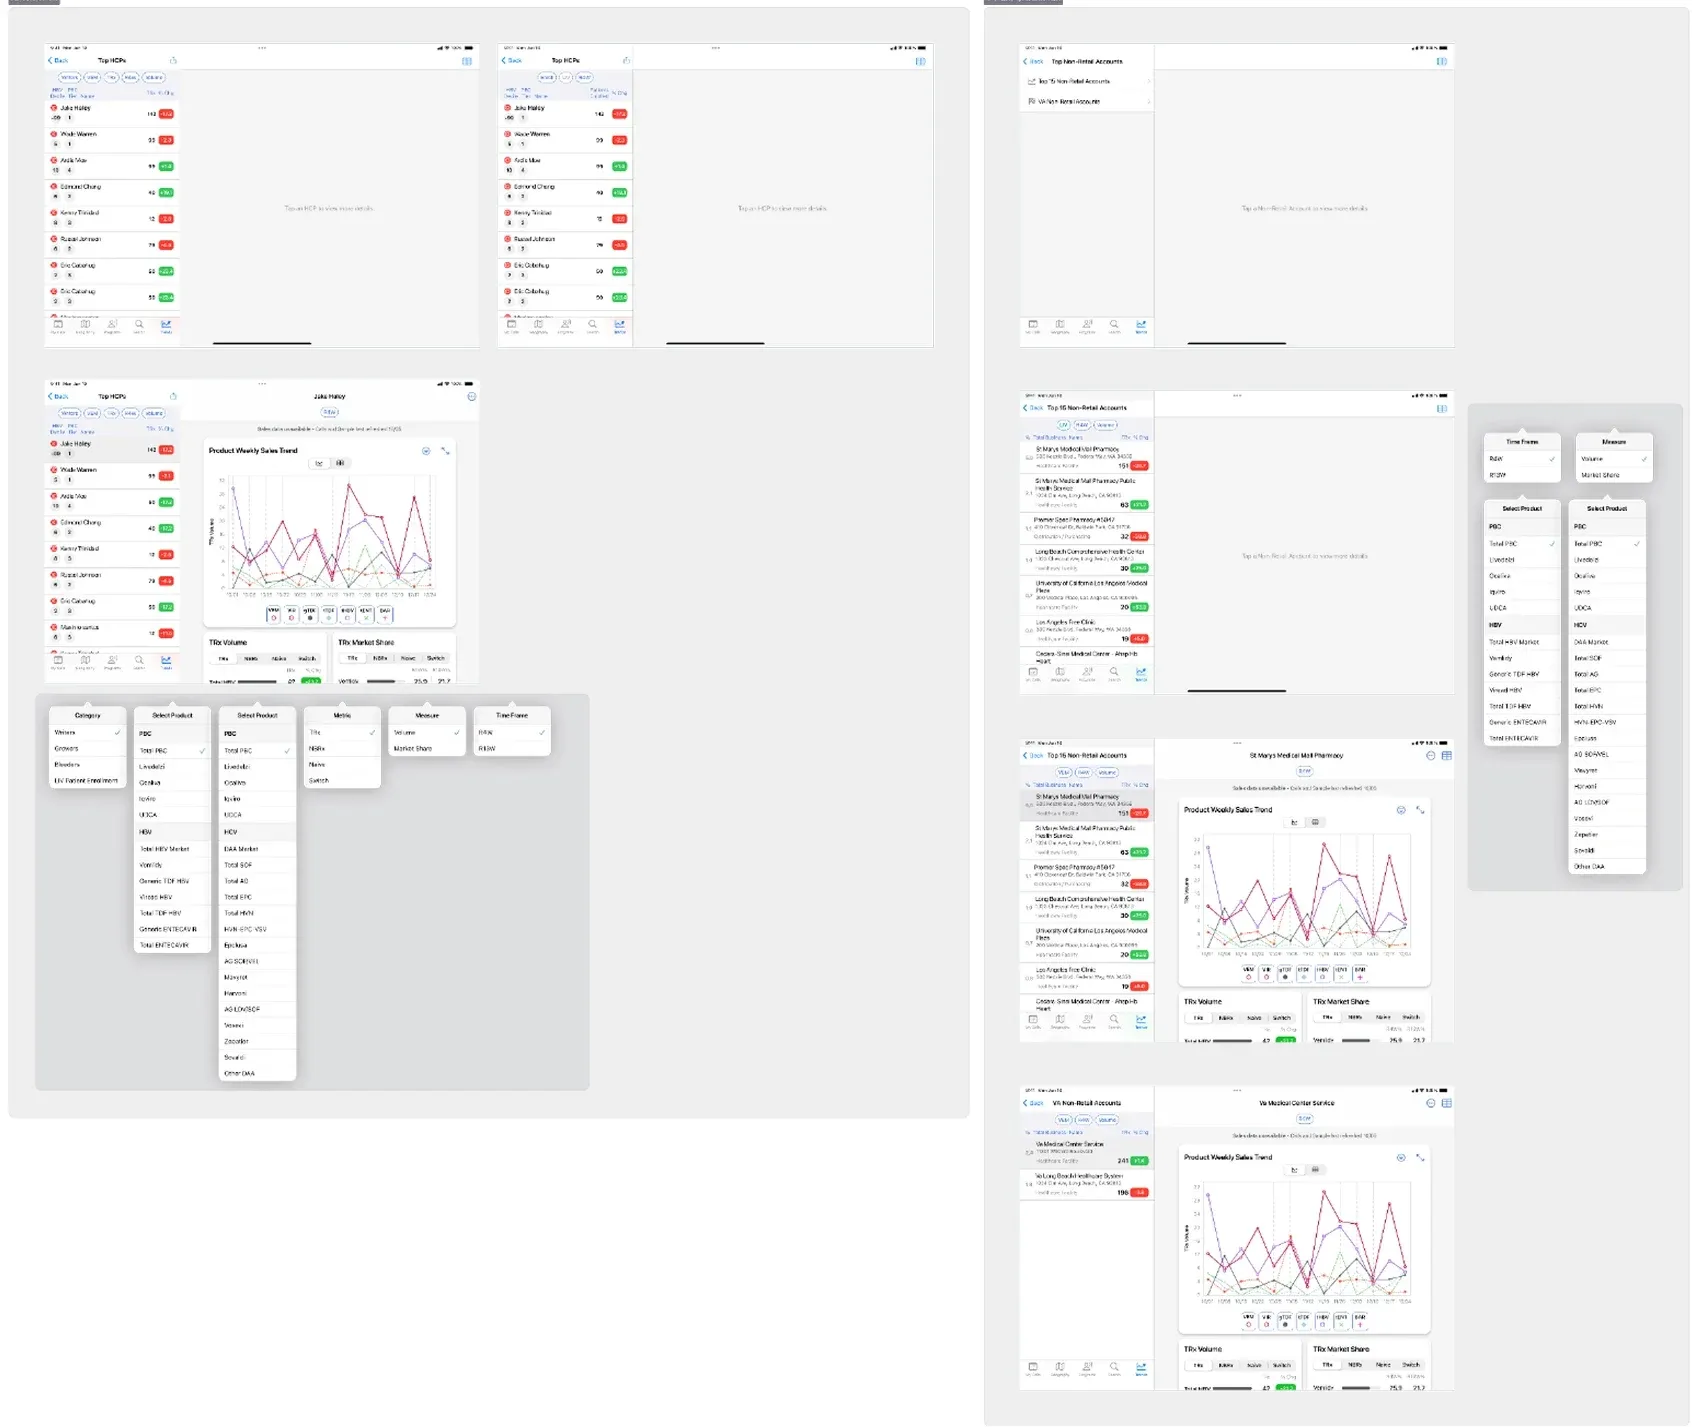Toggle VEM series legend on Jake Haley chart
Image resolution: width=1692 pixels, height=1427 pixels.
273,613
